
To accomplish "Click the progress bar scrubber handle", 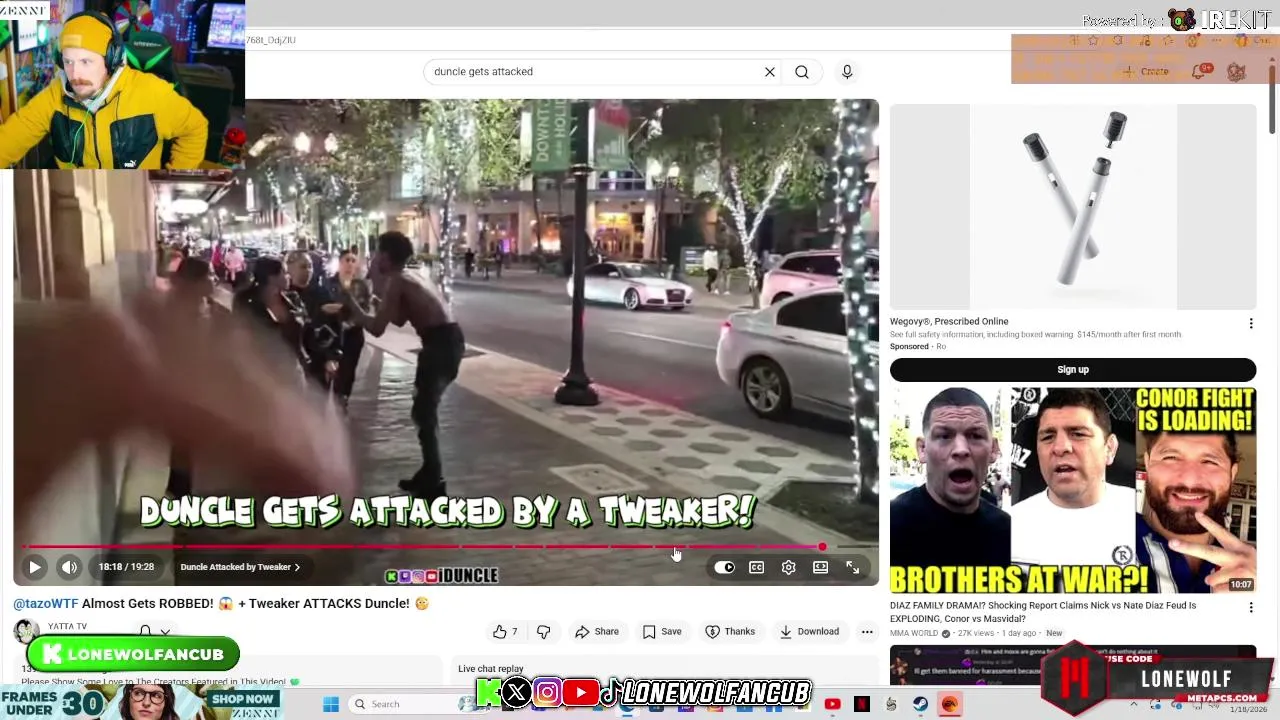I will [x=822, y=547].
